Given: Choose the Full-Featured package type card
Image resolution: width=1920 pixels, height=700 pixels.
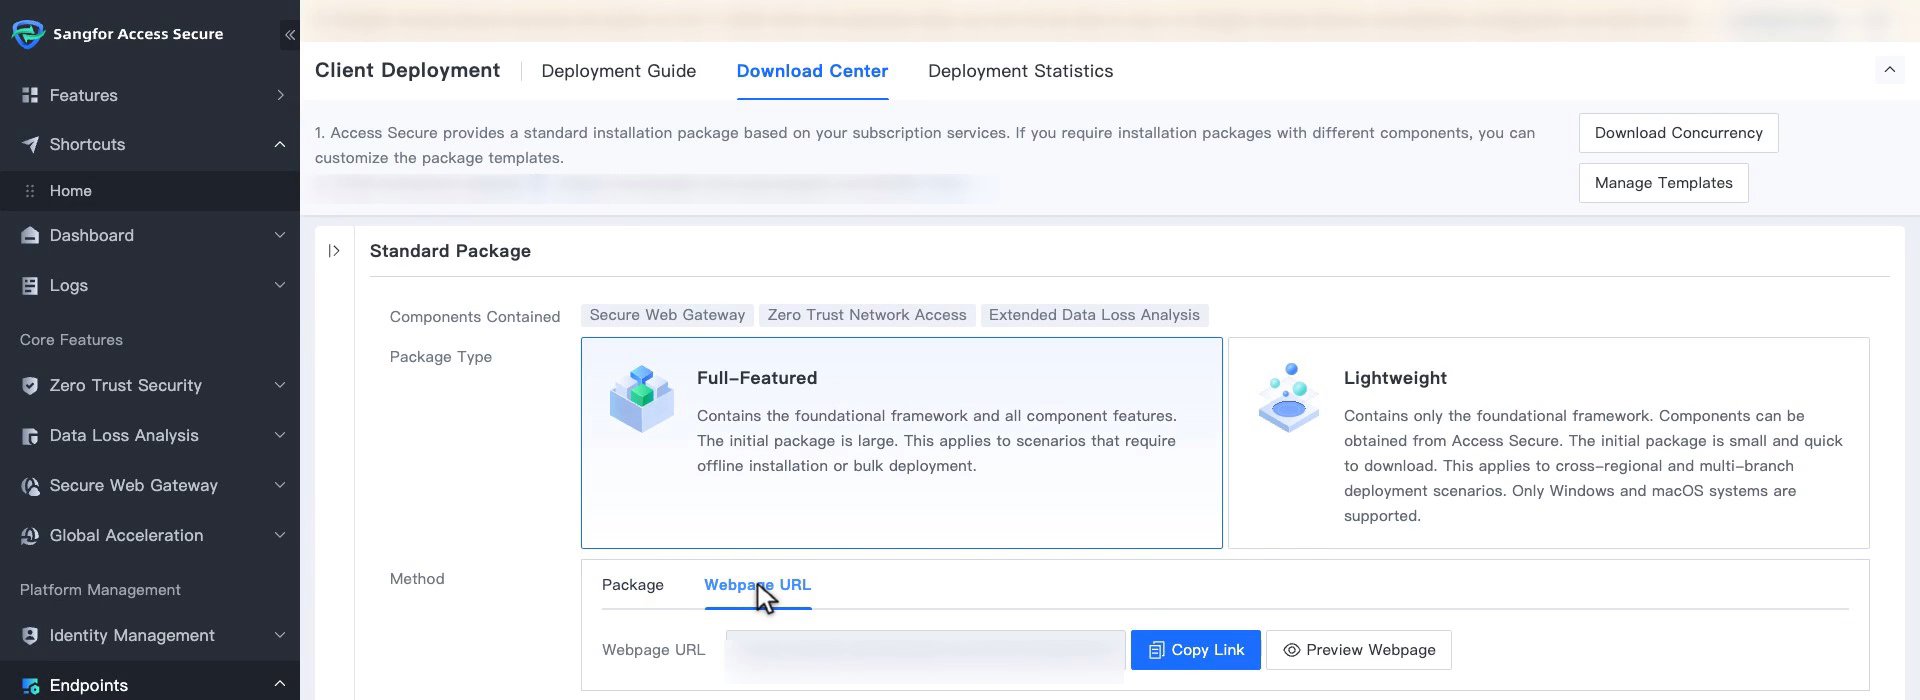Looking at the screenshot, I should tap(901, 443).
